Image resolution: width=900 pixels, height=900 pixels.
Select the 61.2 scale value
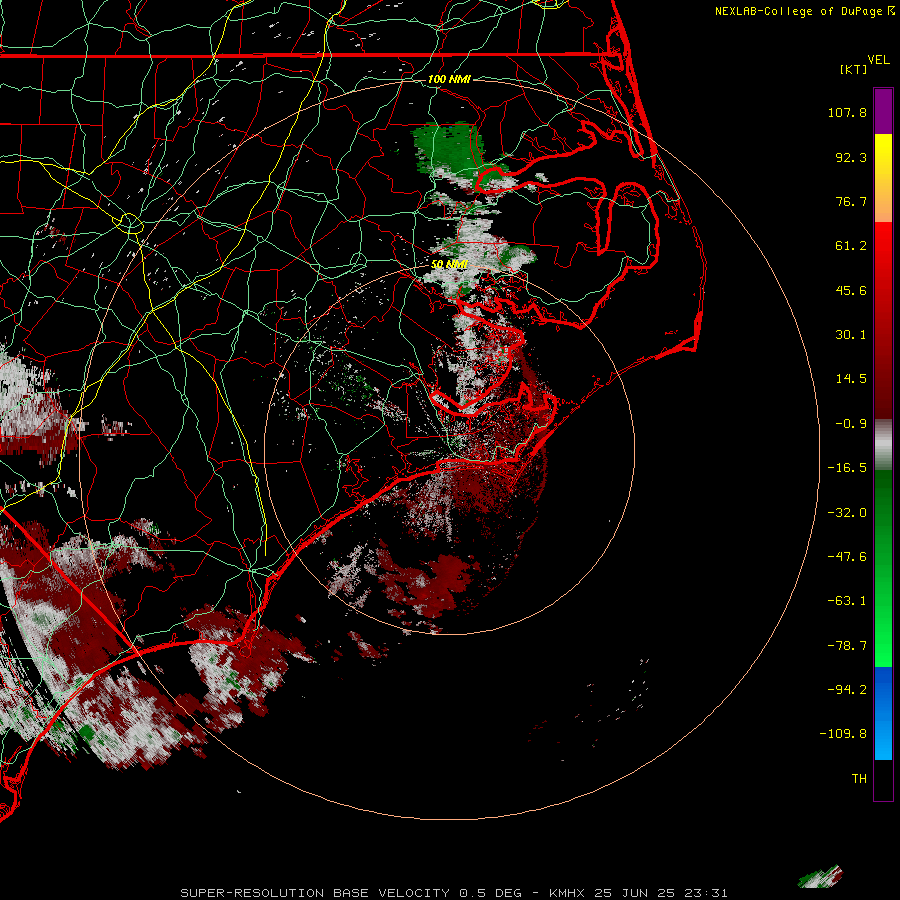point(851,246)
